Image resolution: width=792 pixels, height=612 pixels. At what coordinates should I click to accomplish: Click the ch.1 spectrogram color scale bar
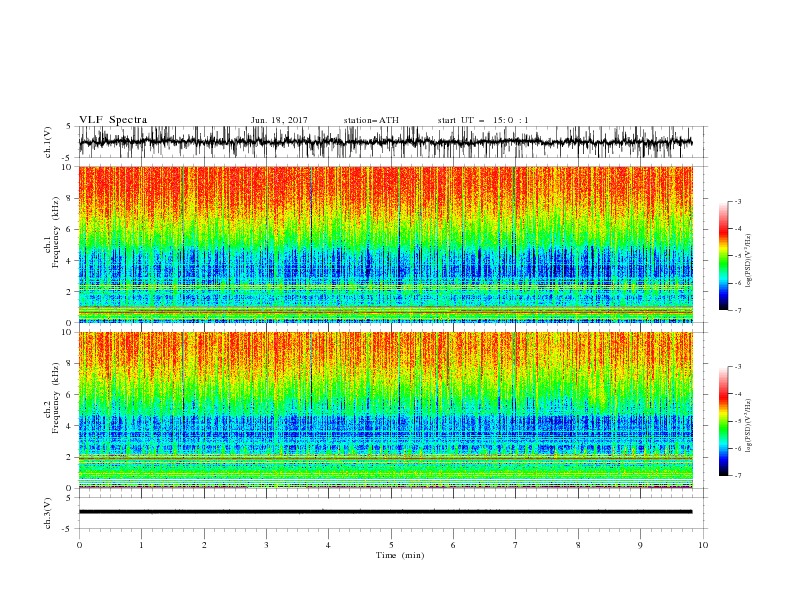(x=723, y=256)
